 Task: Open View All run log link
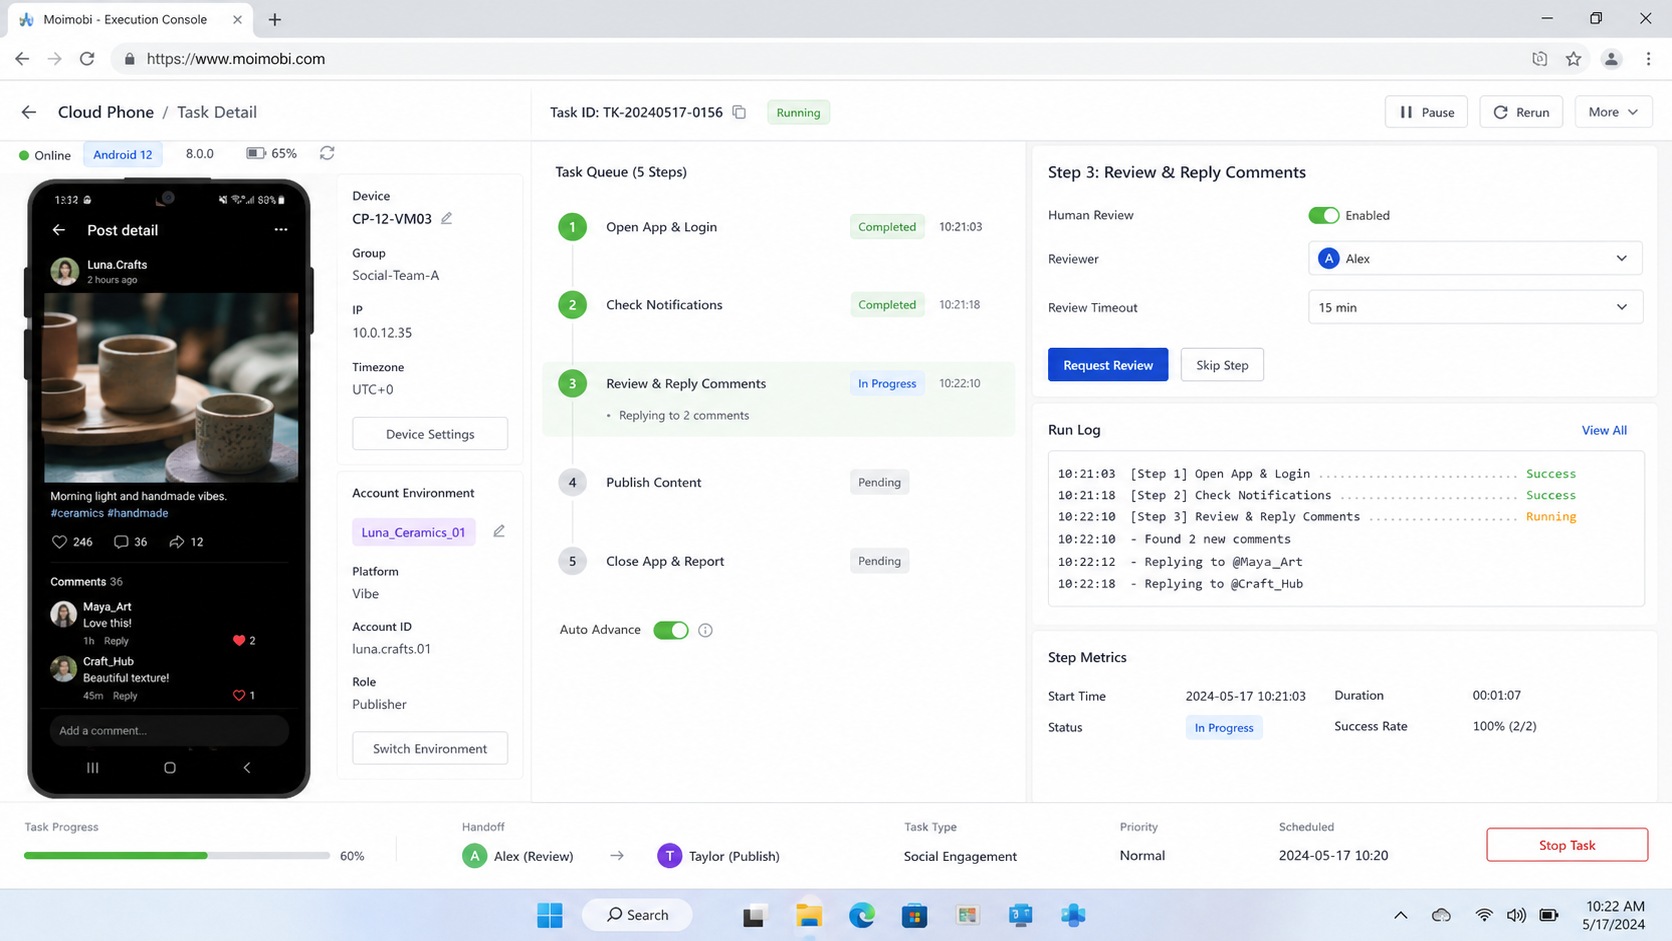(1604, 430)
